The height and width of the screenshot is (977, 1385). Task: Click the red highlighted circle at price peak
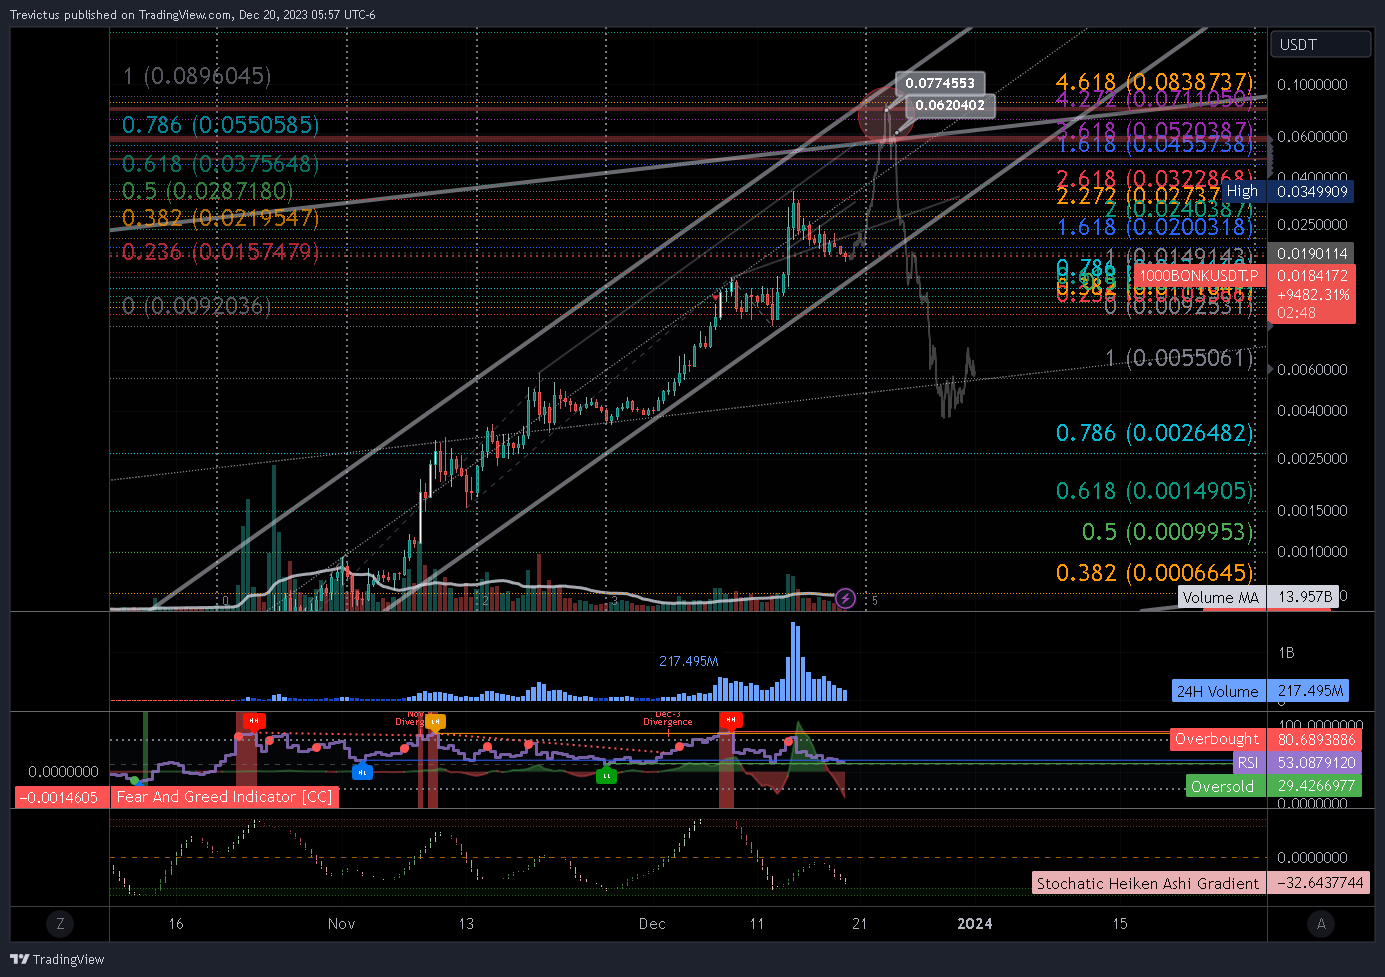tap(886, 115)
